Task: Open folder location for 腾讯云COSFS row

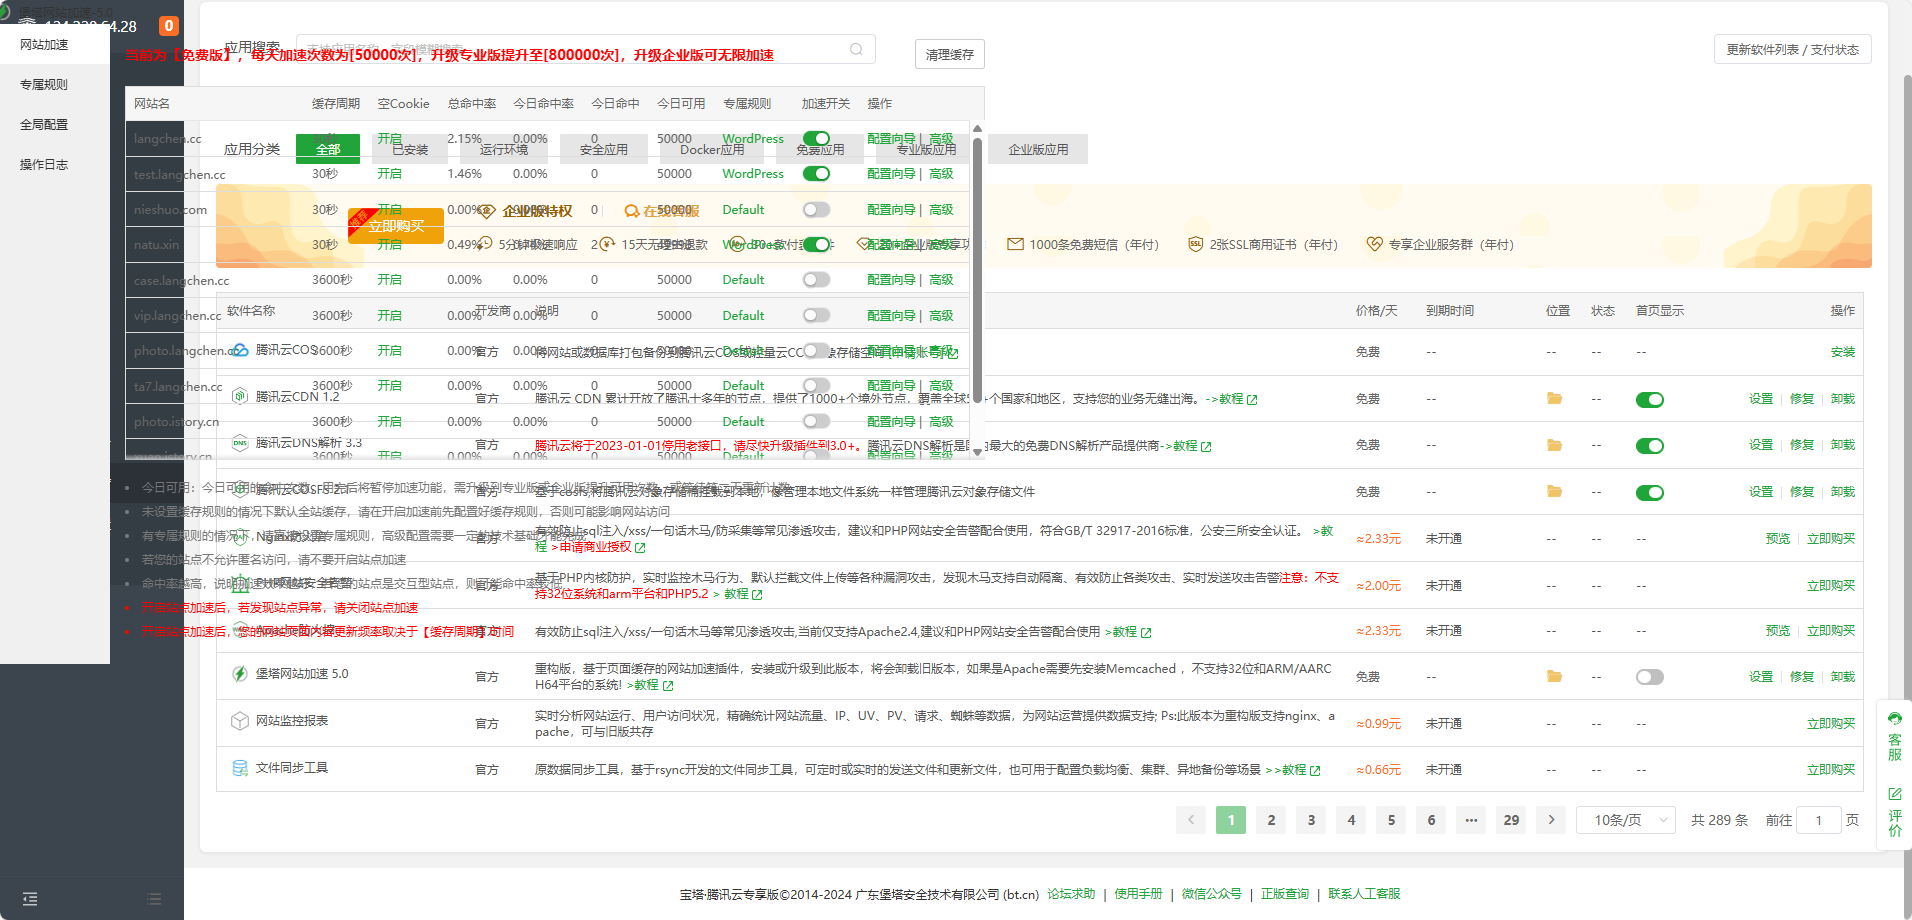Action: [x=1554, y=491]
